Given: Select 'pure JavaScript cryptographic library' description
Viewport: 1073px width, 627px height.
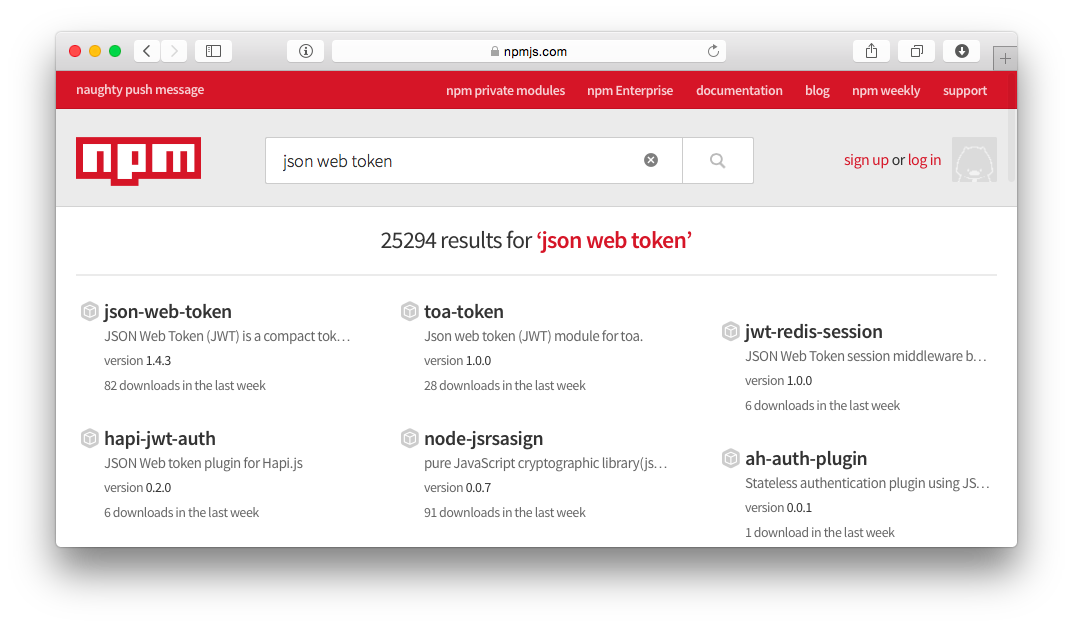Looking at the screenshot, I should click(x=545, y=463).
